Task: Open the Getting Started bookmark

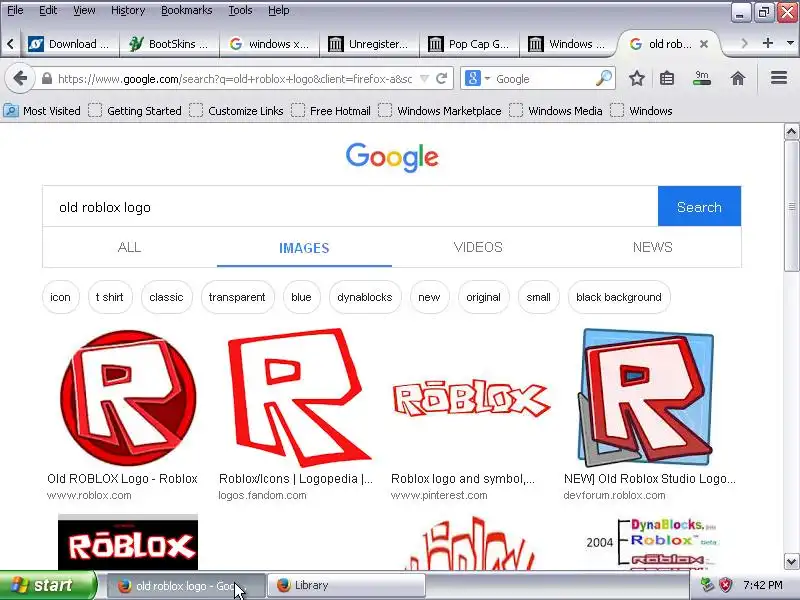Action: tap(135, 111)
